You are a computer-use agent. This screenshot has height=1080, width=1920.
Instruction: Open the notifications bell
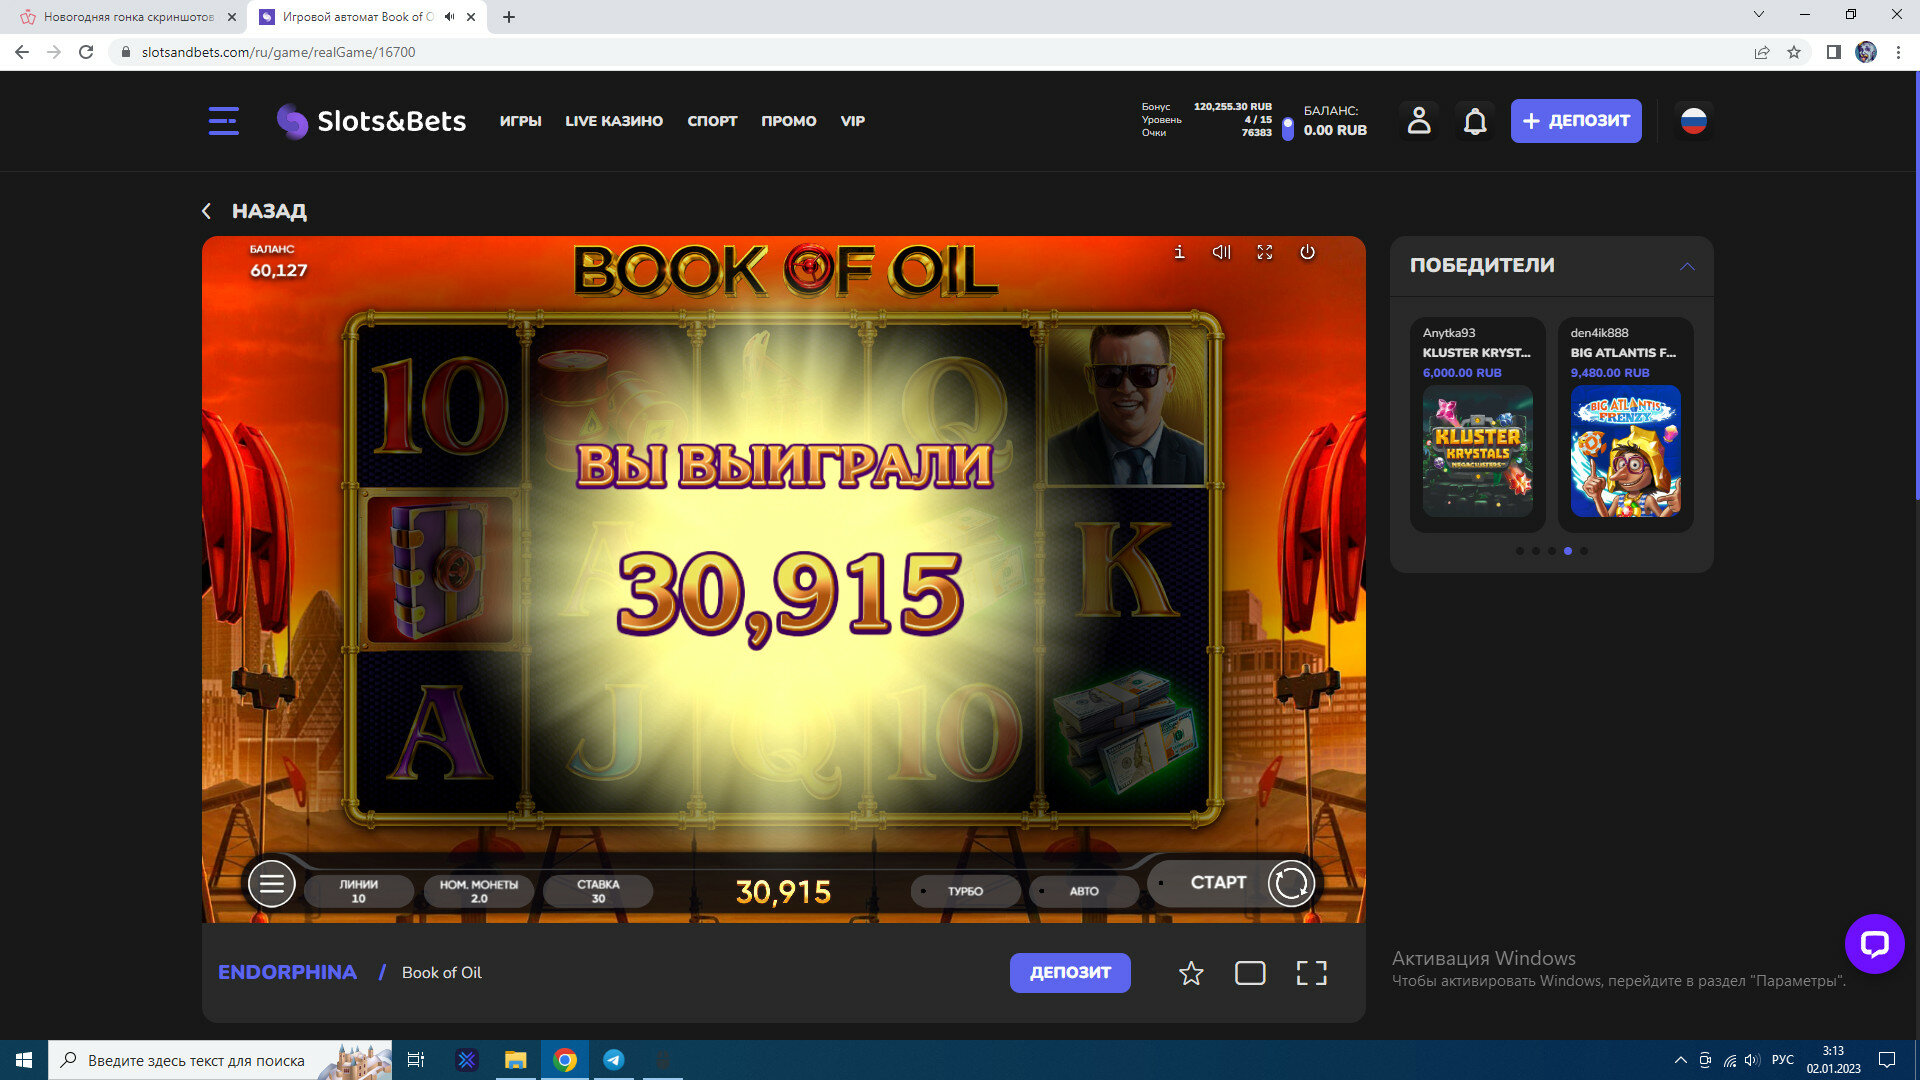pyautogui.click(x=1475, y=121)
